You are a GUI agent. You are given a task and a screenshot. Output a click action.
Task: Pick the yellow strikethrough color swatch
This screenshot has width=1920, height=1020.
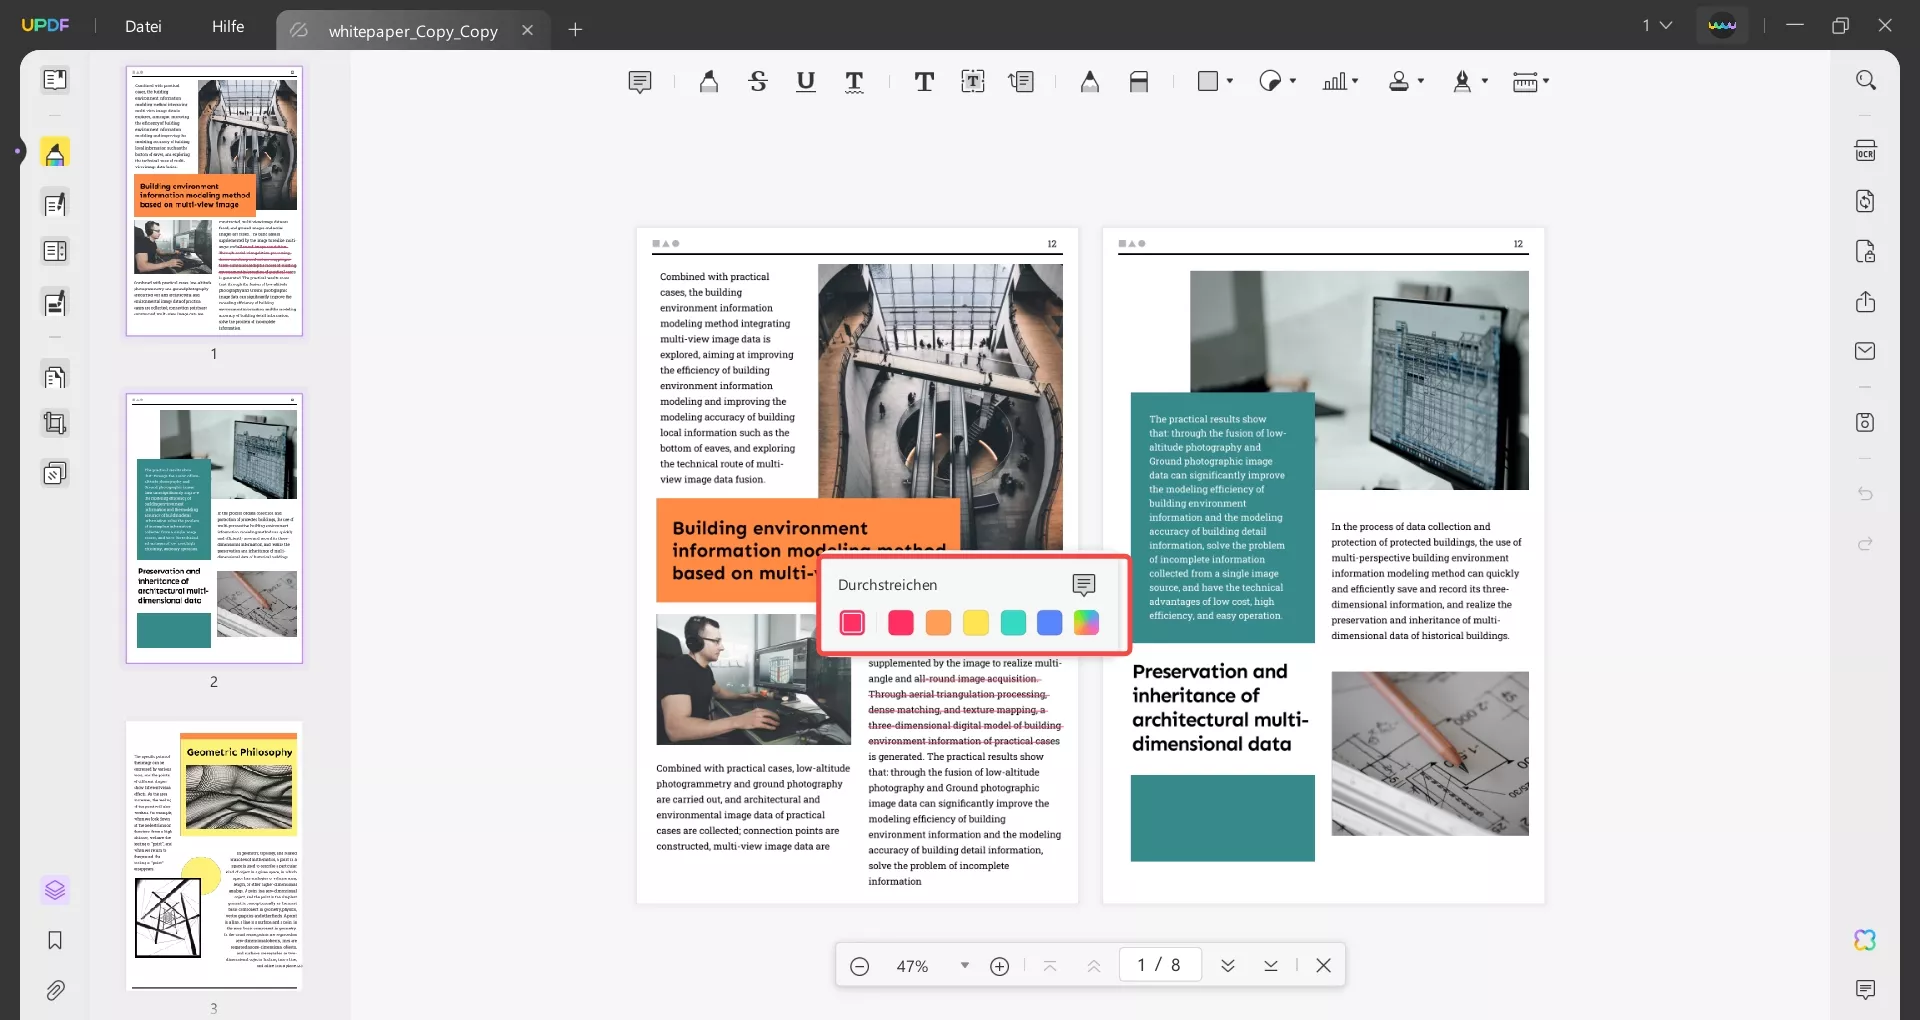pos(975,623)
